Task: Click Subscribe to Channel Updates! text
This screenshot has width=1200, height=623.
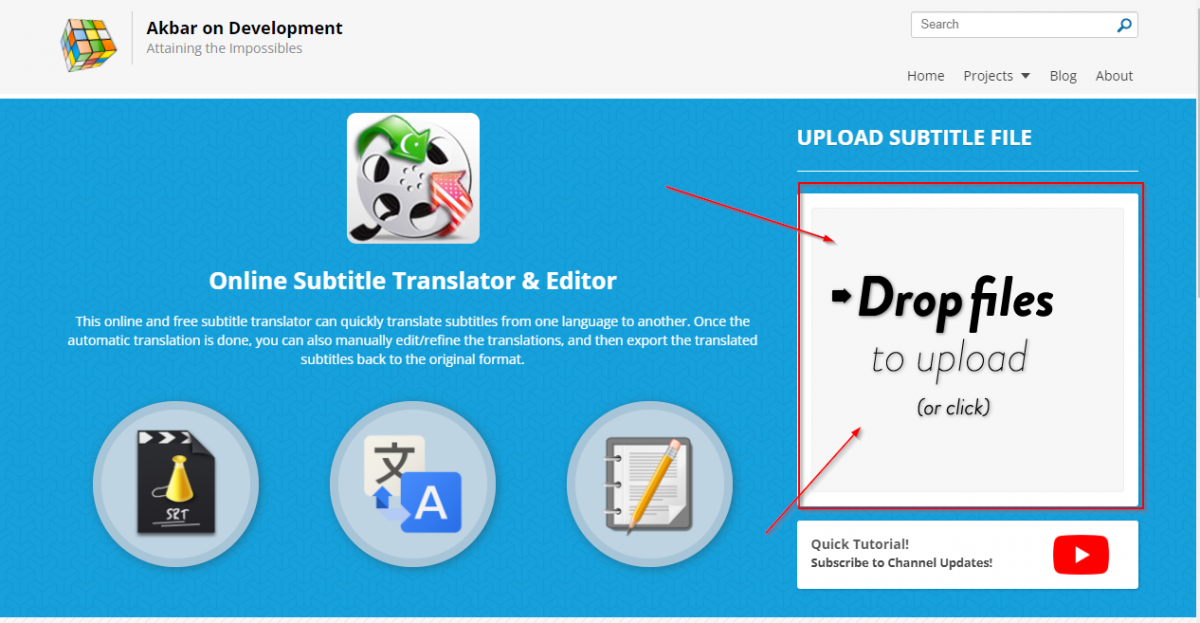Action: [x=901, y=563]
